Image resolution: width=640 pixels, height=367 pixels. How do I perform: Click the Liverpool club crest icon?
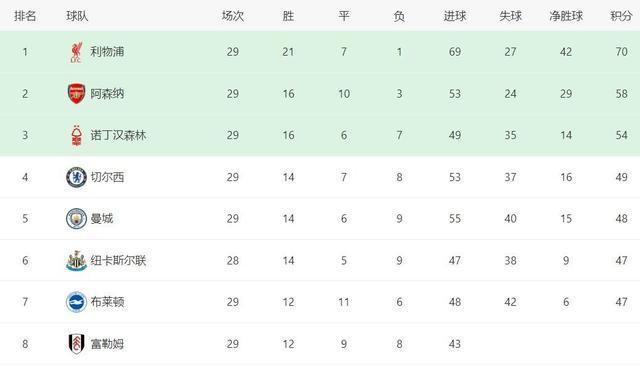[x=76, y=52]
